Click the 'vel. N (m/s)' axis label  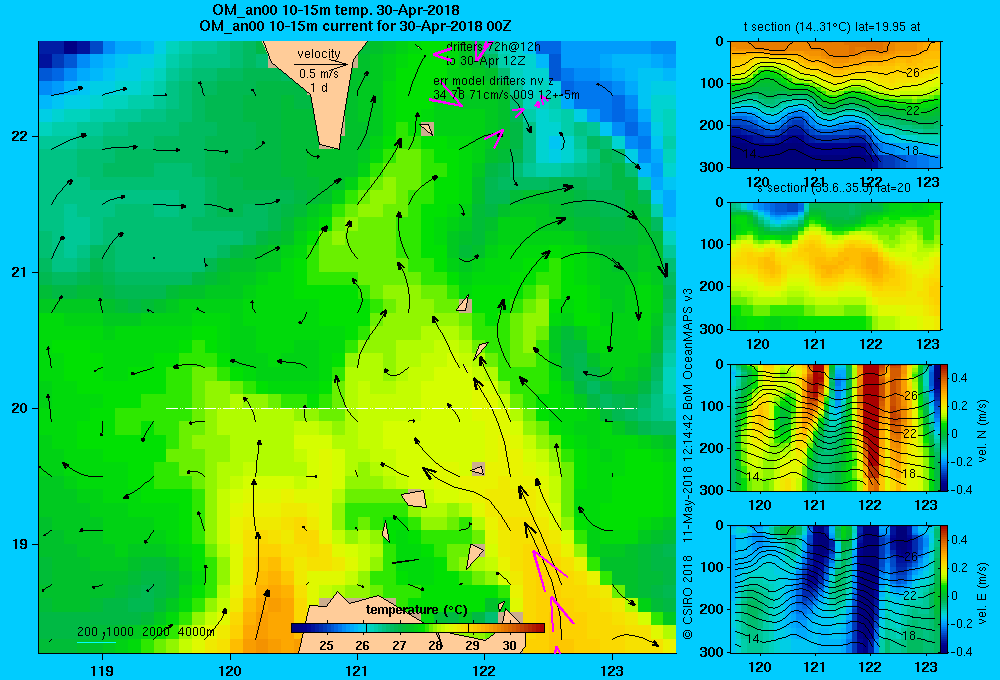[982, 431]
